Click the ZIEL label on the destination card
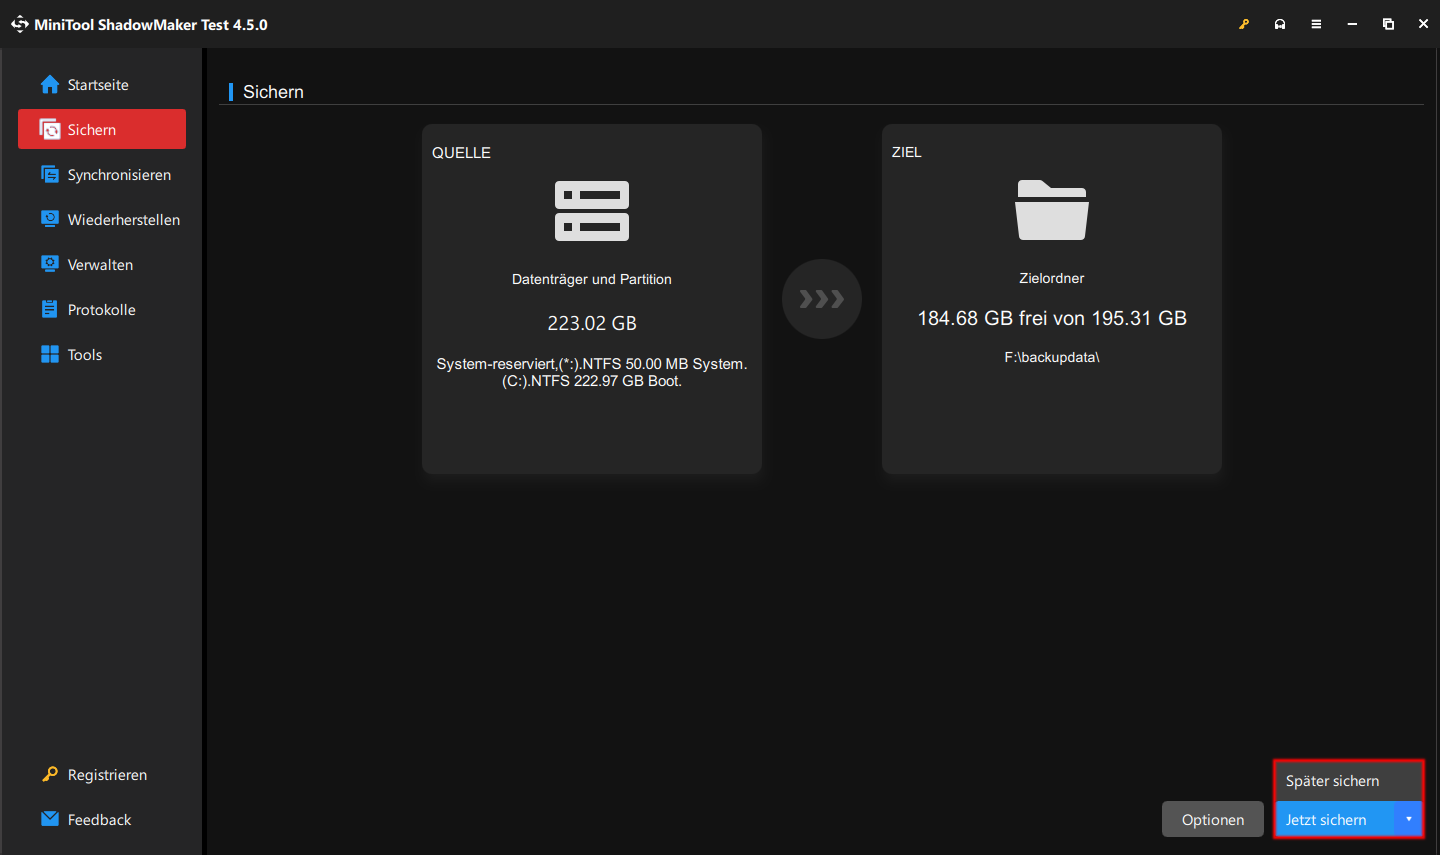This screenshot has width=1440, height=855. coord(907,152)
